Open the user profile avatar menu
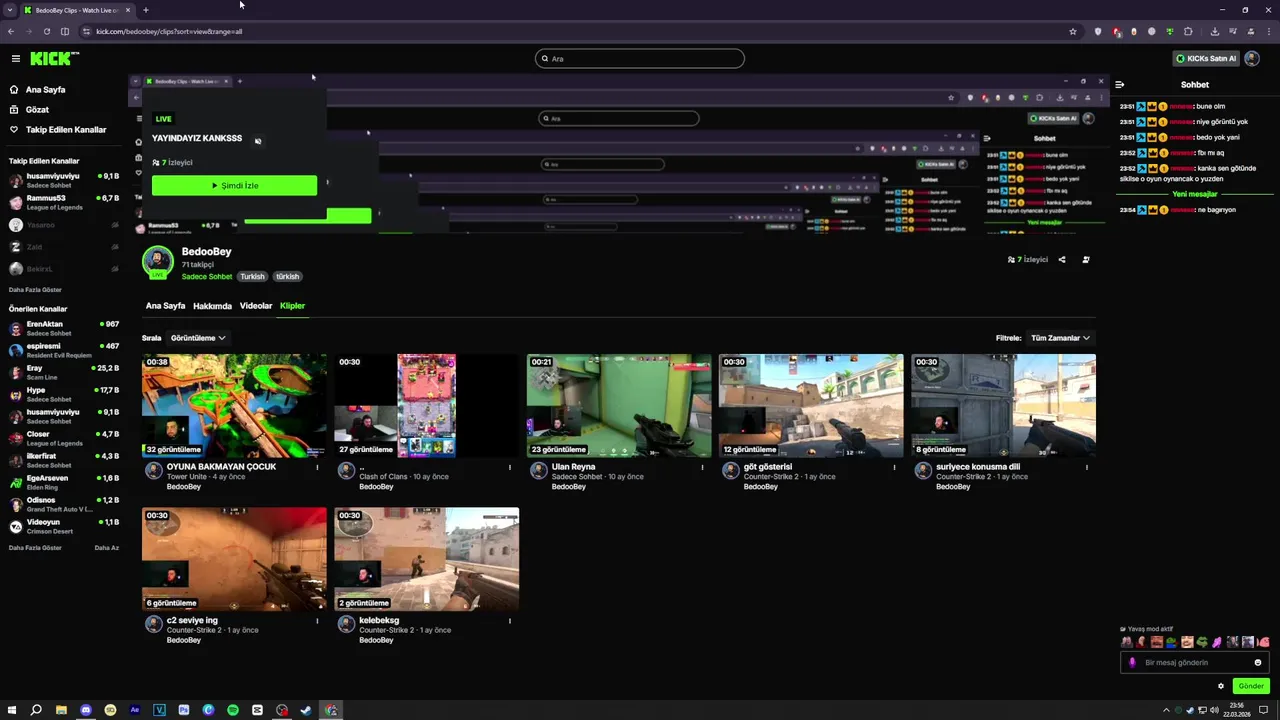Screen dimensions: 1280x720 [1252, 59]
